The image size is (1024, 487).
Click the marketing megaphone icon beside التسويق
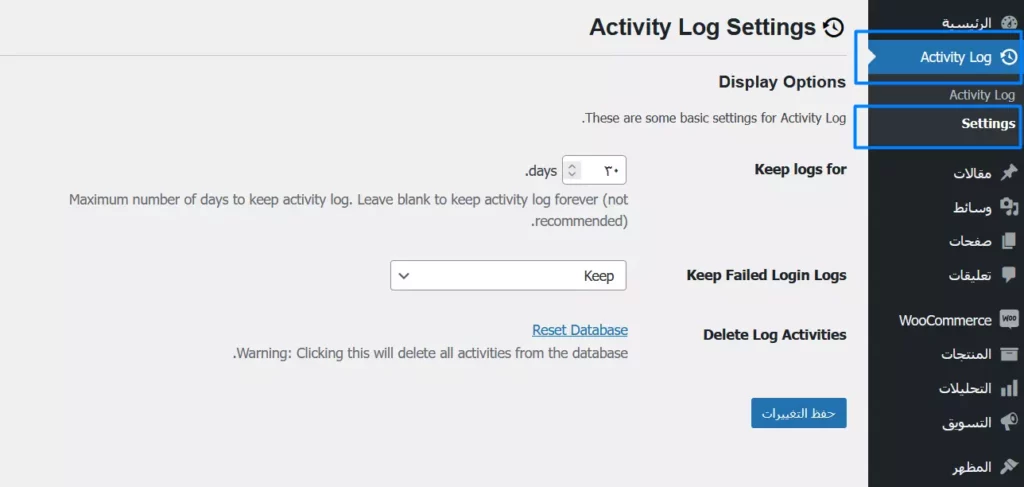point(1008,422)
